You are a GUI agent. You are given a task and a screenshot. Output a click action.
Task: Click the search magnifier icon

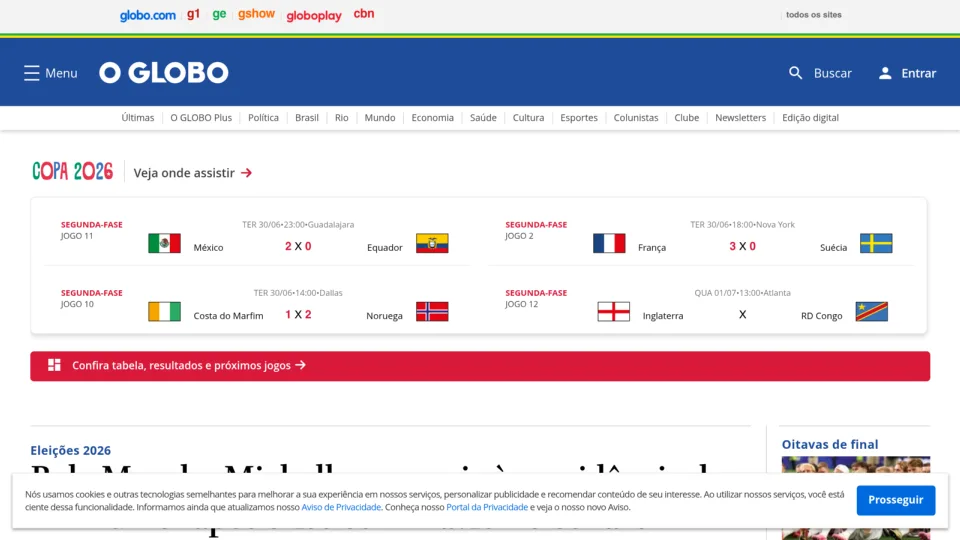(795, 73)
